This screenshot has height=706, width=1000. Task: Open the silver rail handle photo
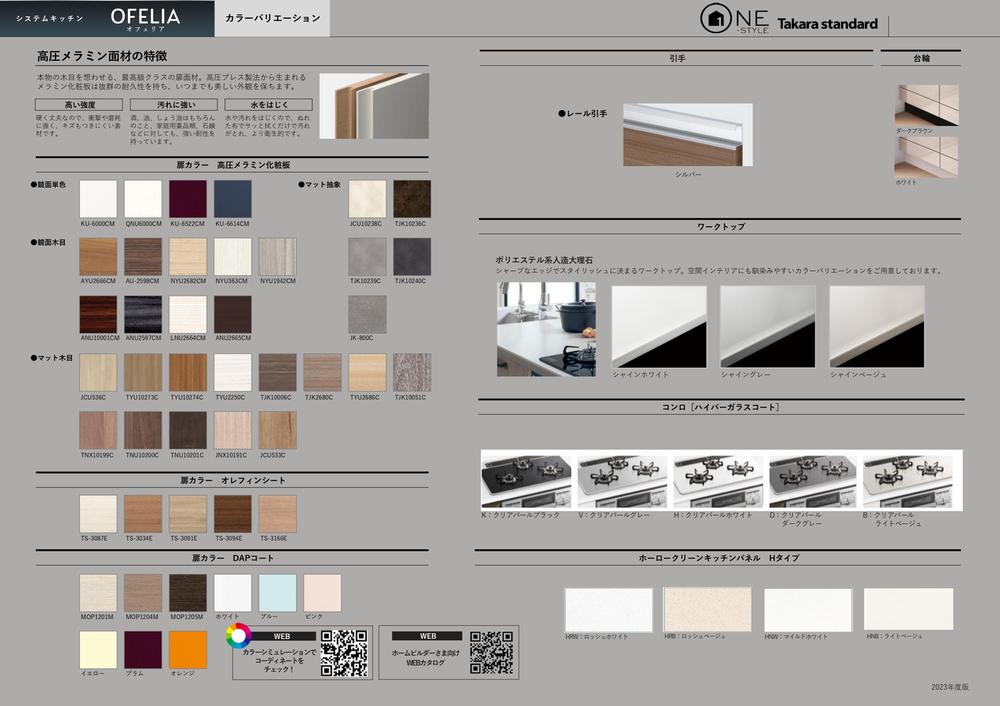click(x=688, y=135)
